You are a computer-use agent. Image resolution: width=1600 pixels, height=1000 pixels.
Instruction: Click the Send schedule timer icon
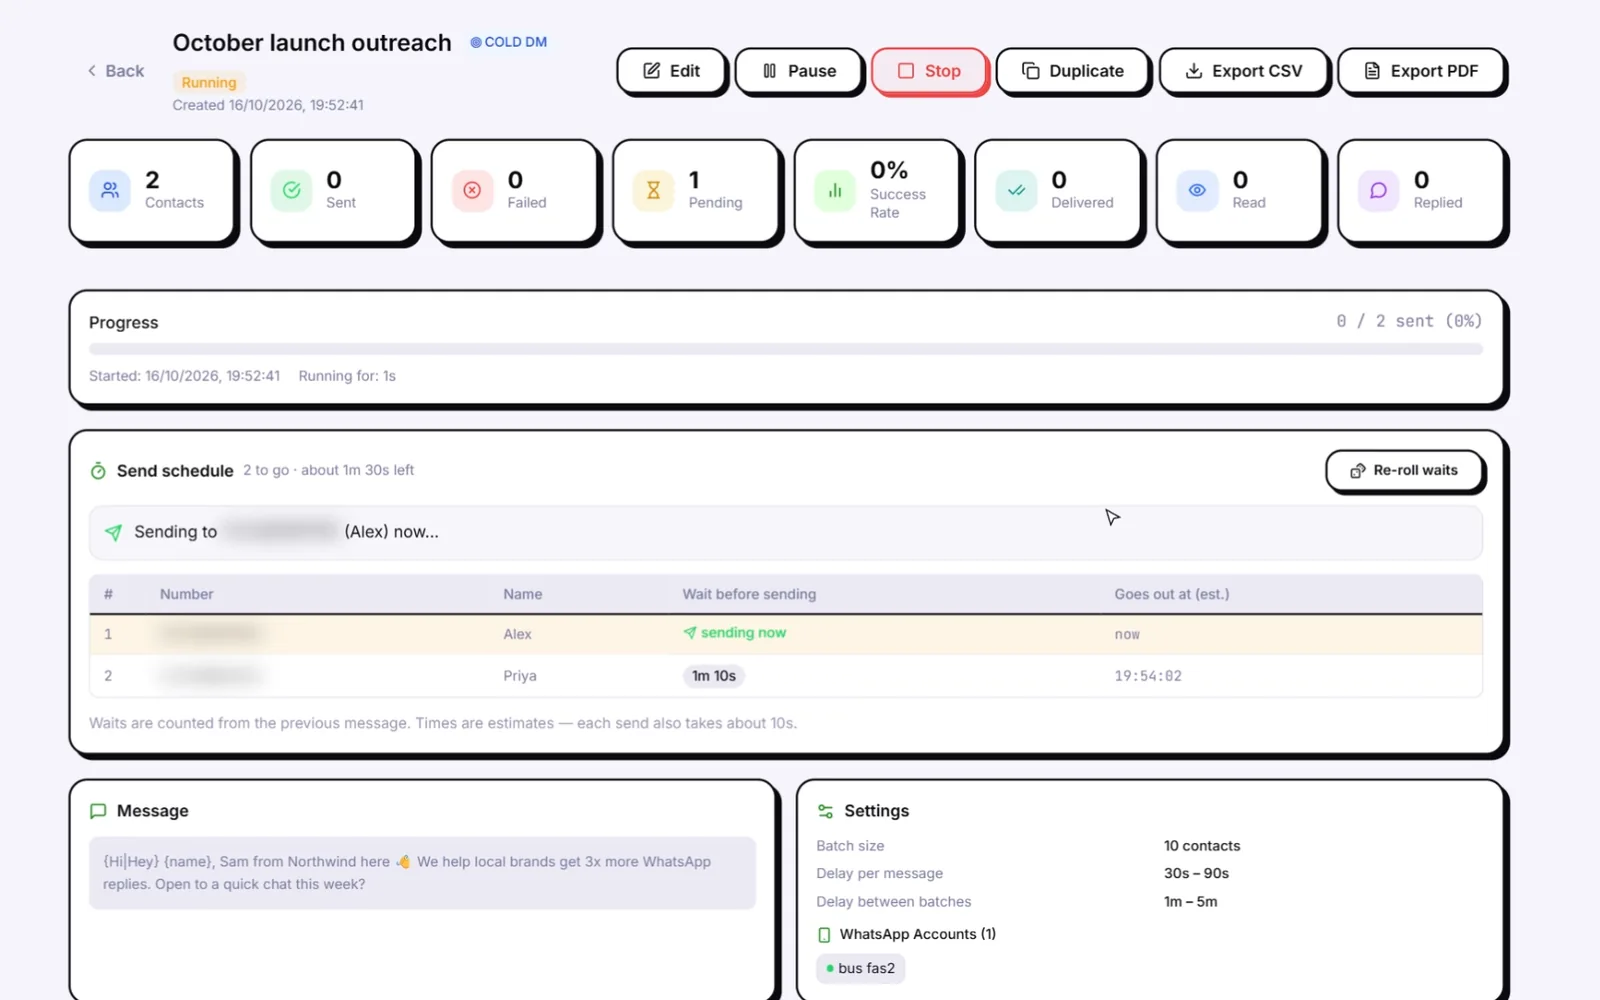[x=98, y=471]
